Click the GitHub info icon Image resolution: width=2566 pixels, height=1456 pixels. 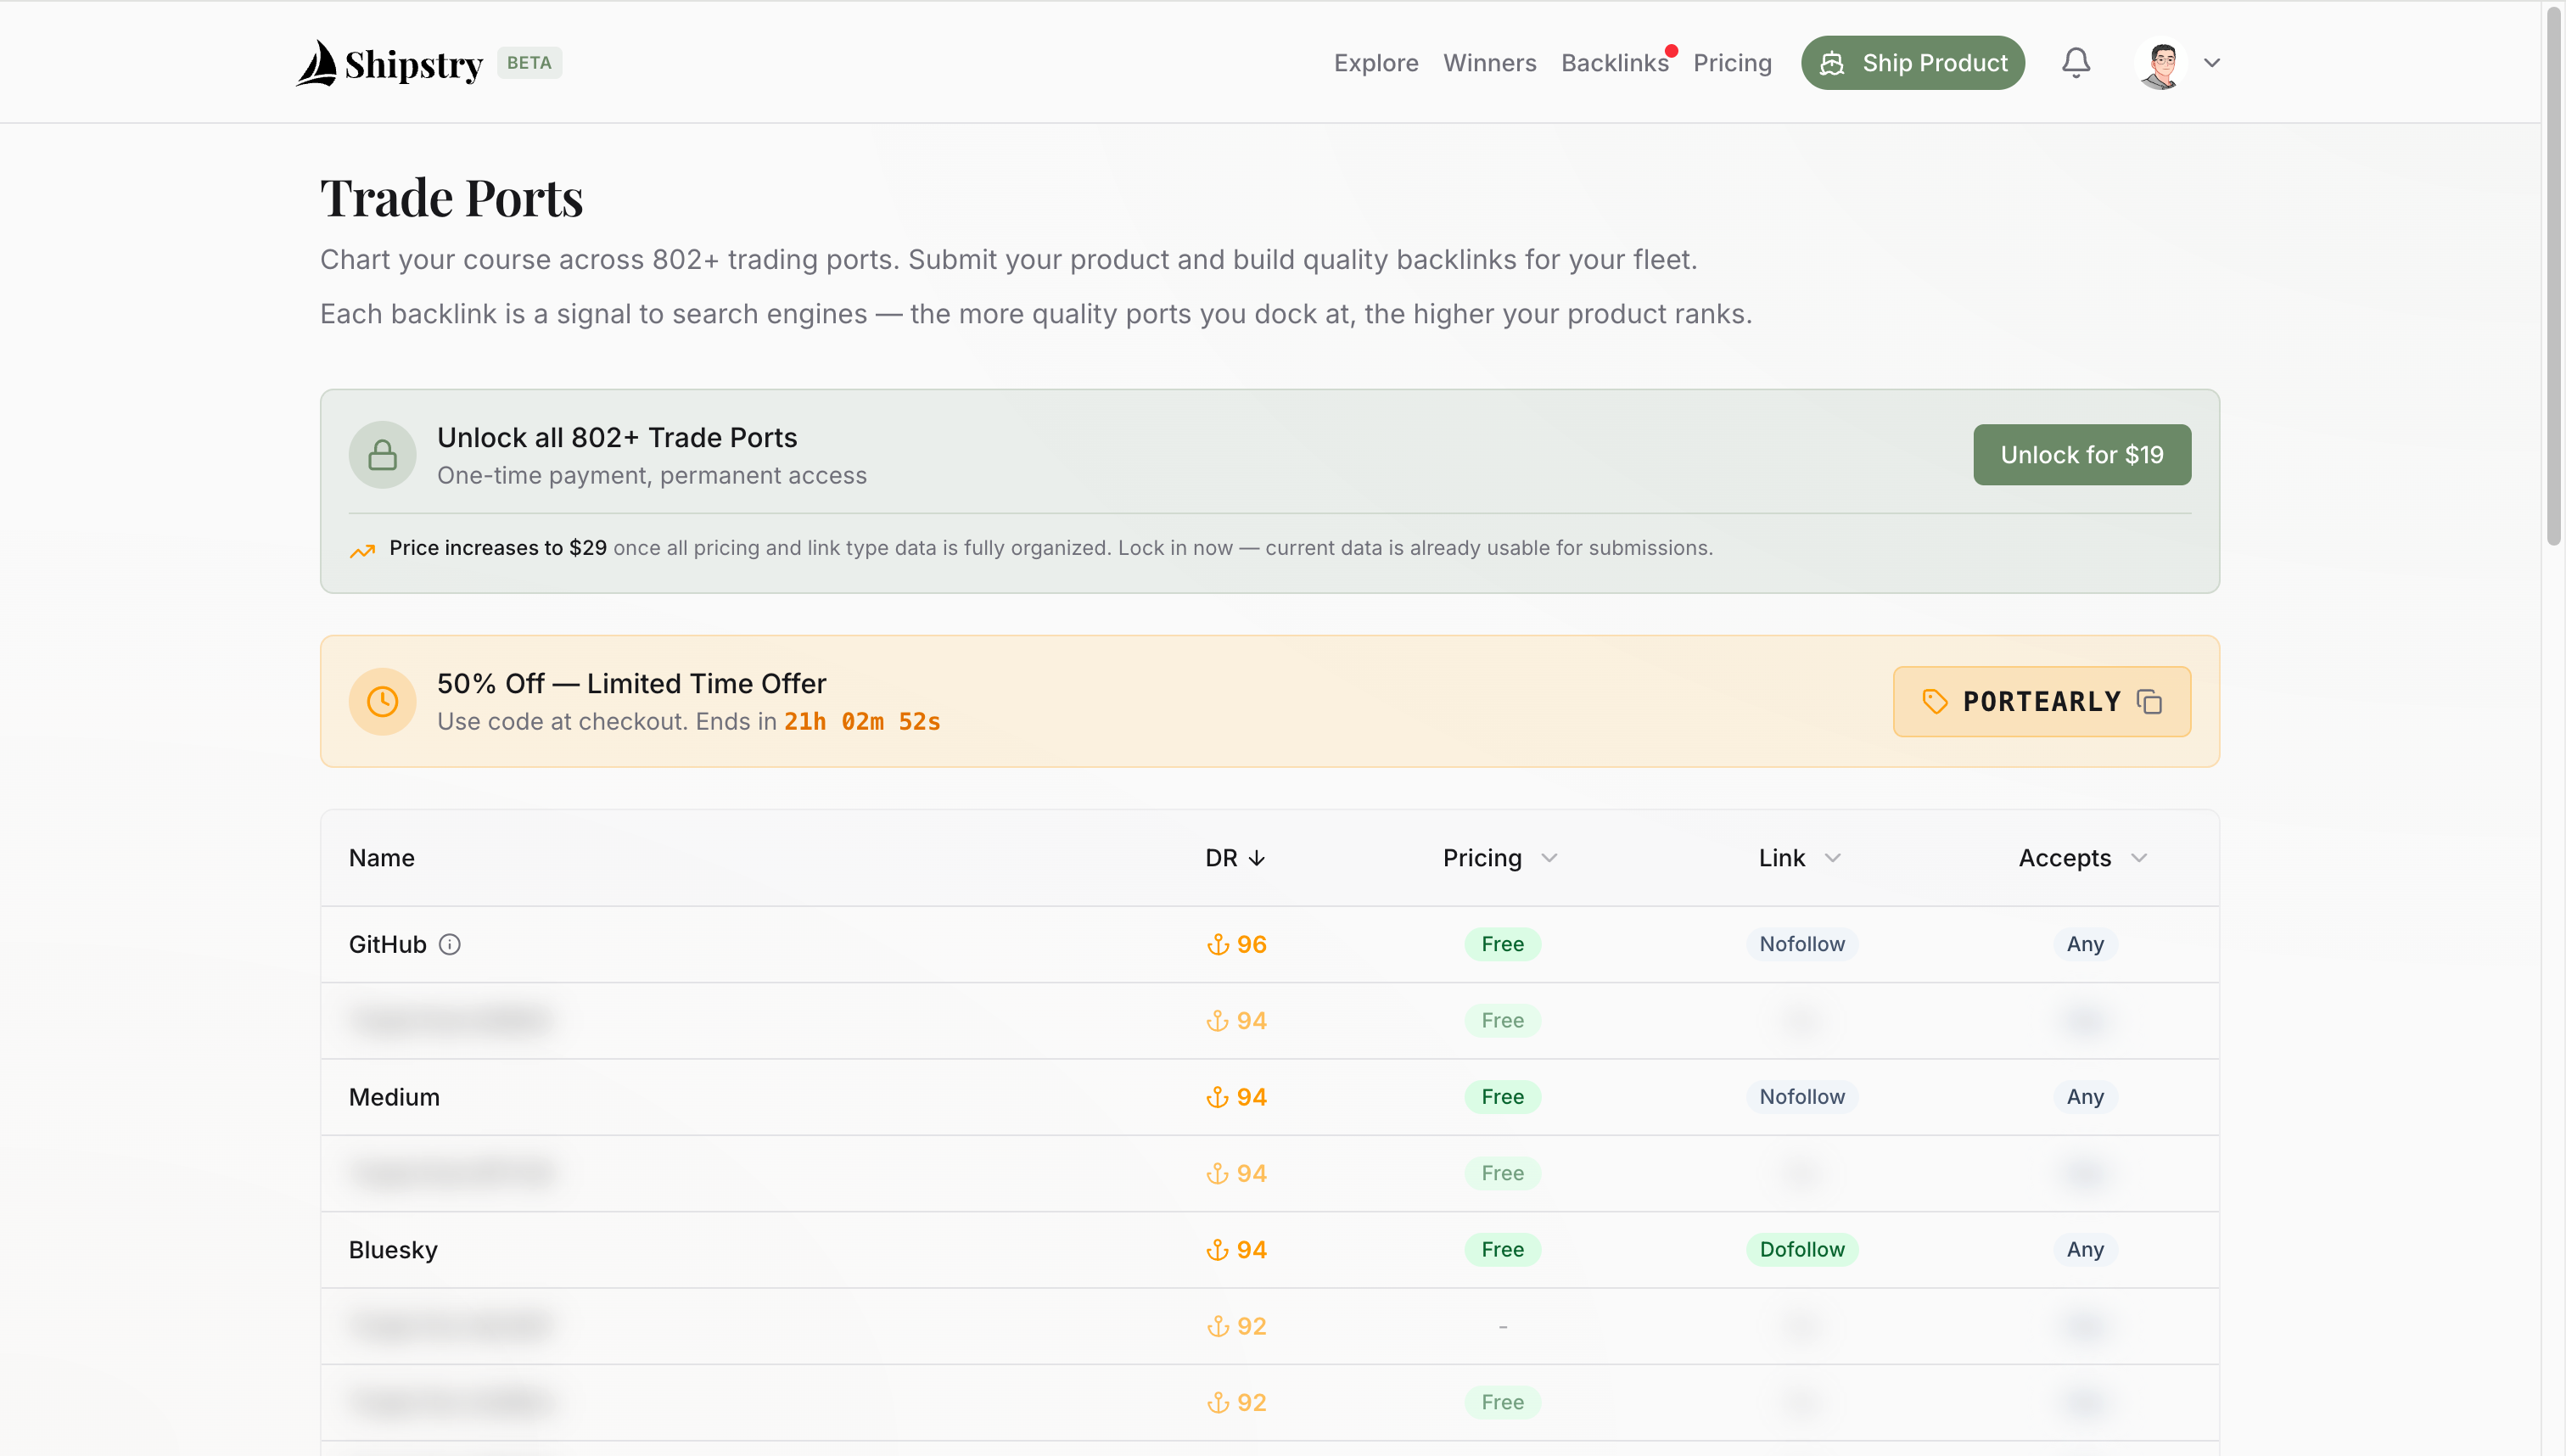450,944
